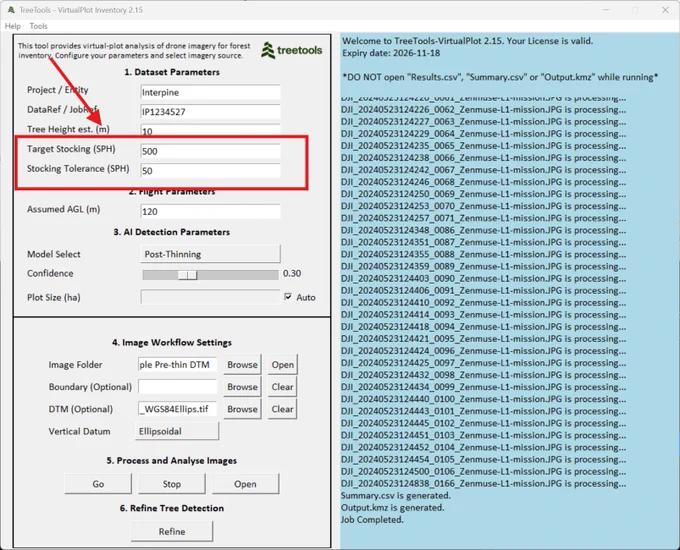Screen dimensions: 680x550
Task: Click the Tree Height est. input field
Action: [x=210, y=130]
